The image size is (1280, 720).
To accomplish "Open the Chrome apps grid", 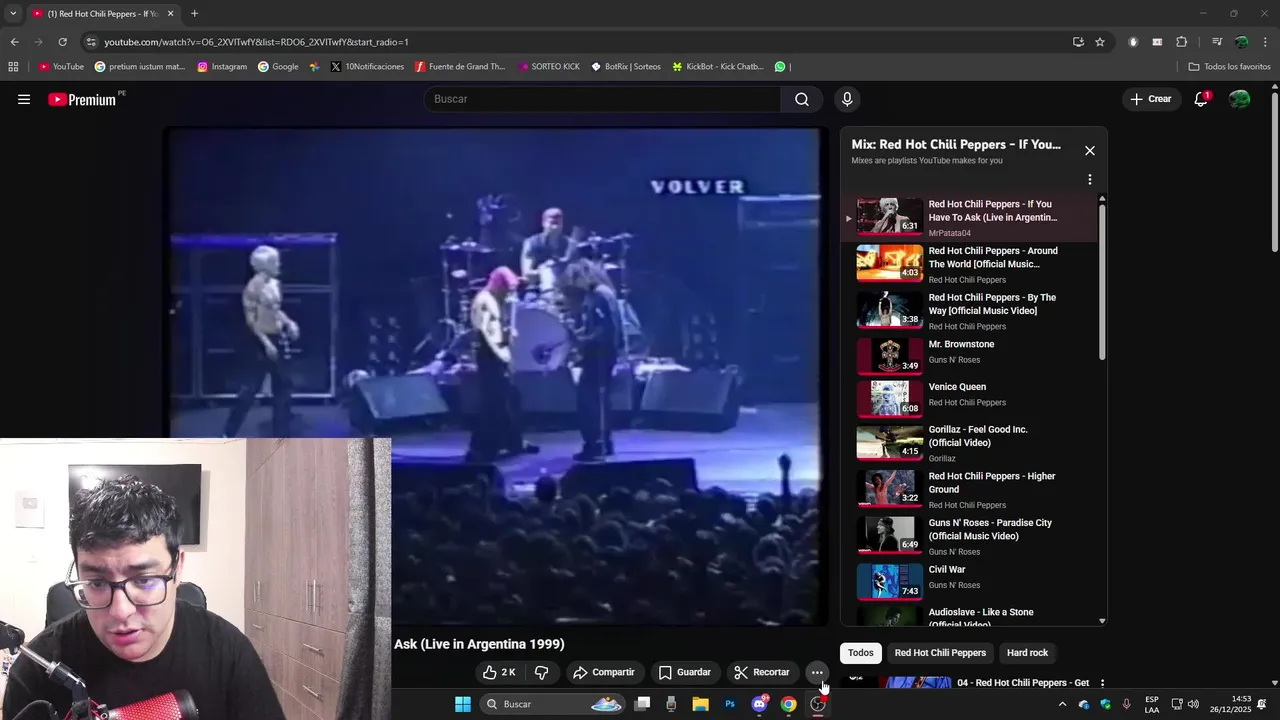I will [x=13, y=67].
